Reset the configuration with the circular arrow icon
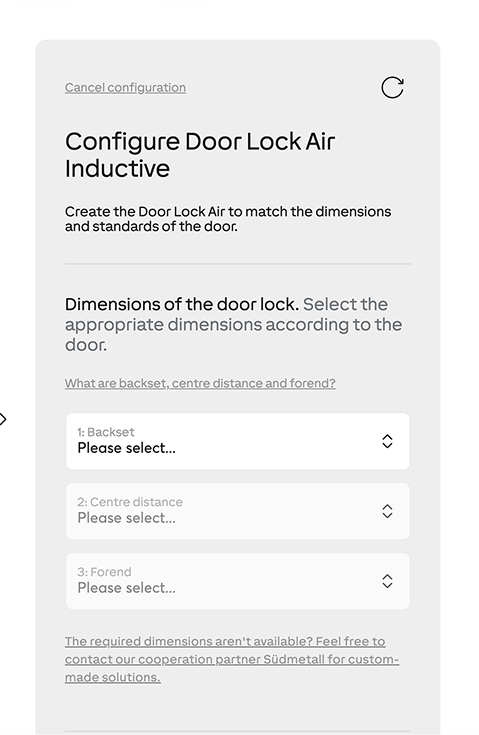479x735 pixels. pos(392,87)
